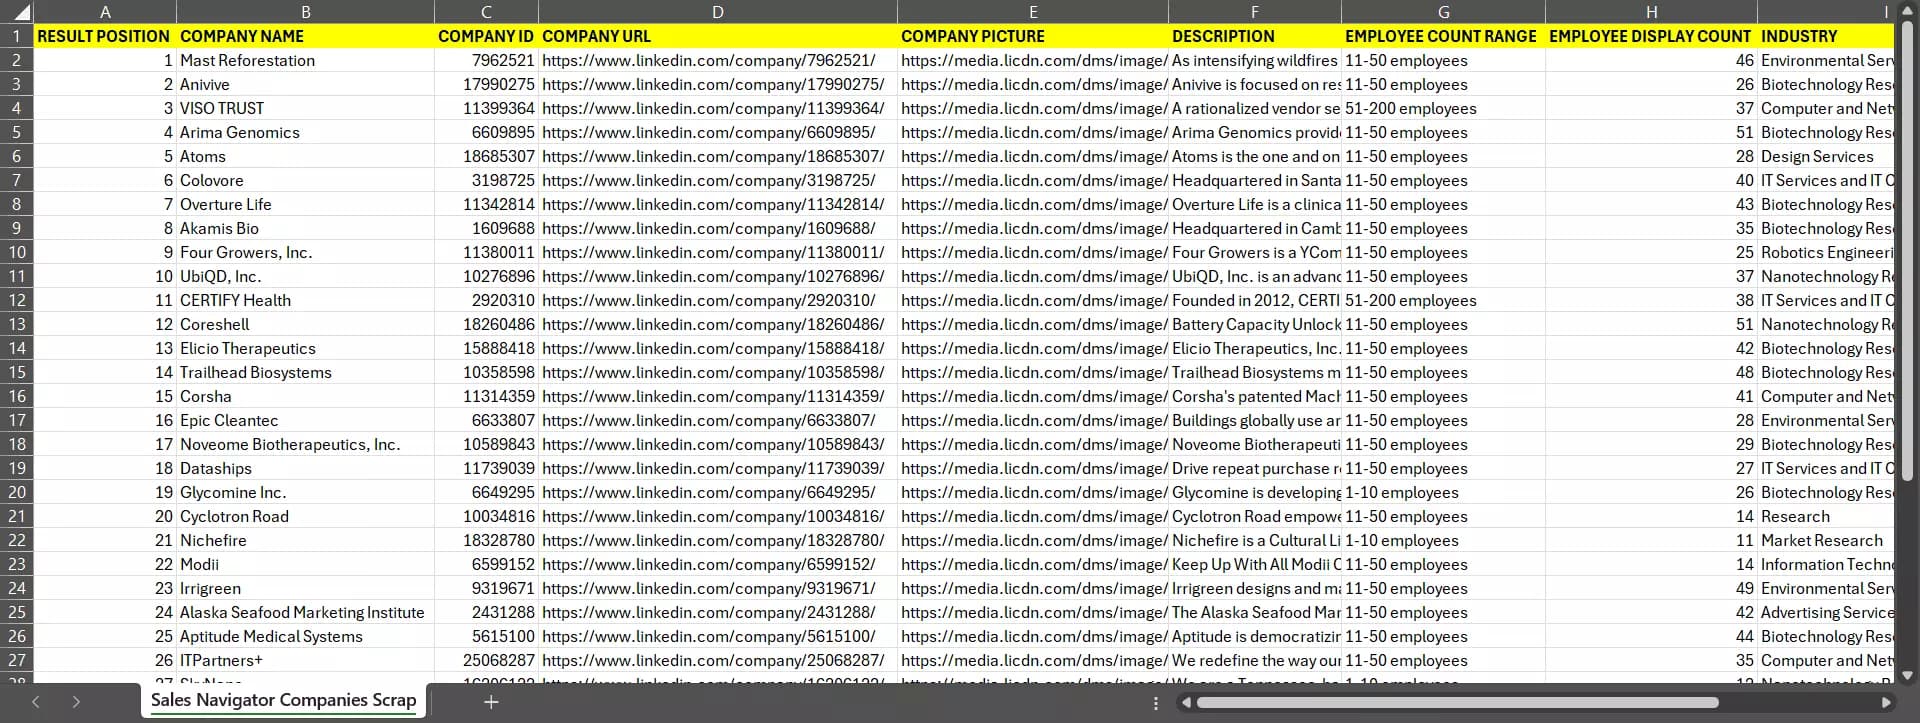
Task: Click company ID 7962521 cell
Action: (x=486, y=60)
